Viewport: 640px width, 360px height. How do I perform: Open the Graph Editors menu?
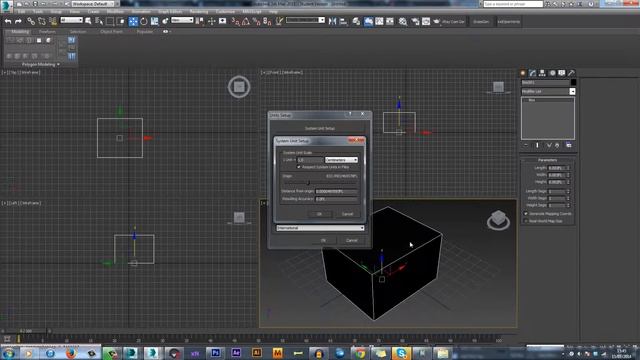click(170, 11)
